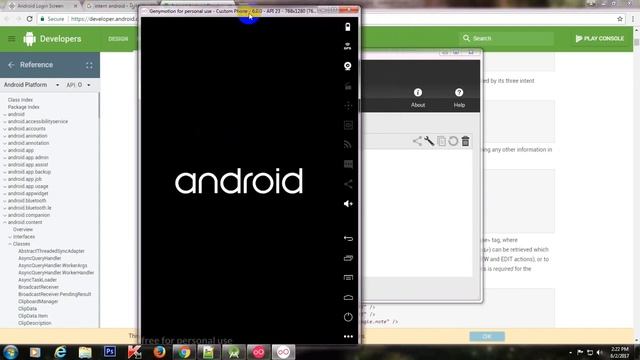Open the File Explorer folder on taskbar

pos(85,352)
